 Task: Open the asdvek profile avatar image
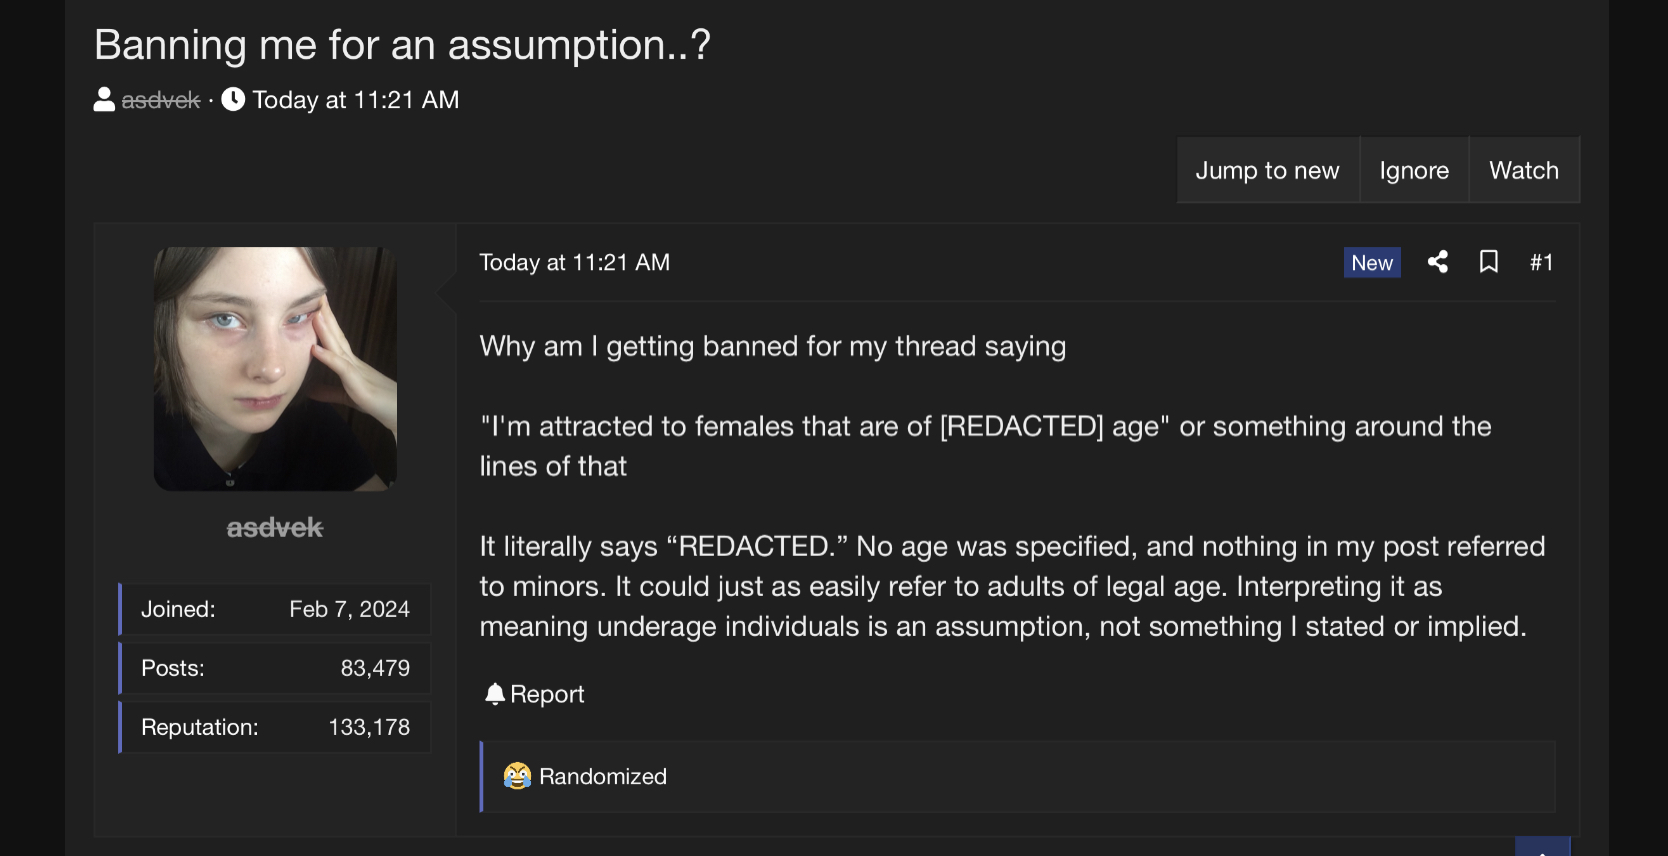[x=275, y=369]
